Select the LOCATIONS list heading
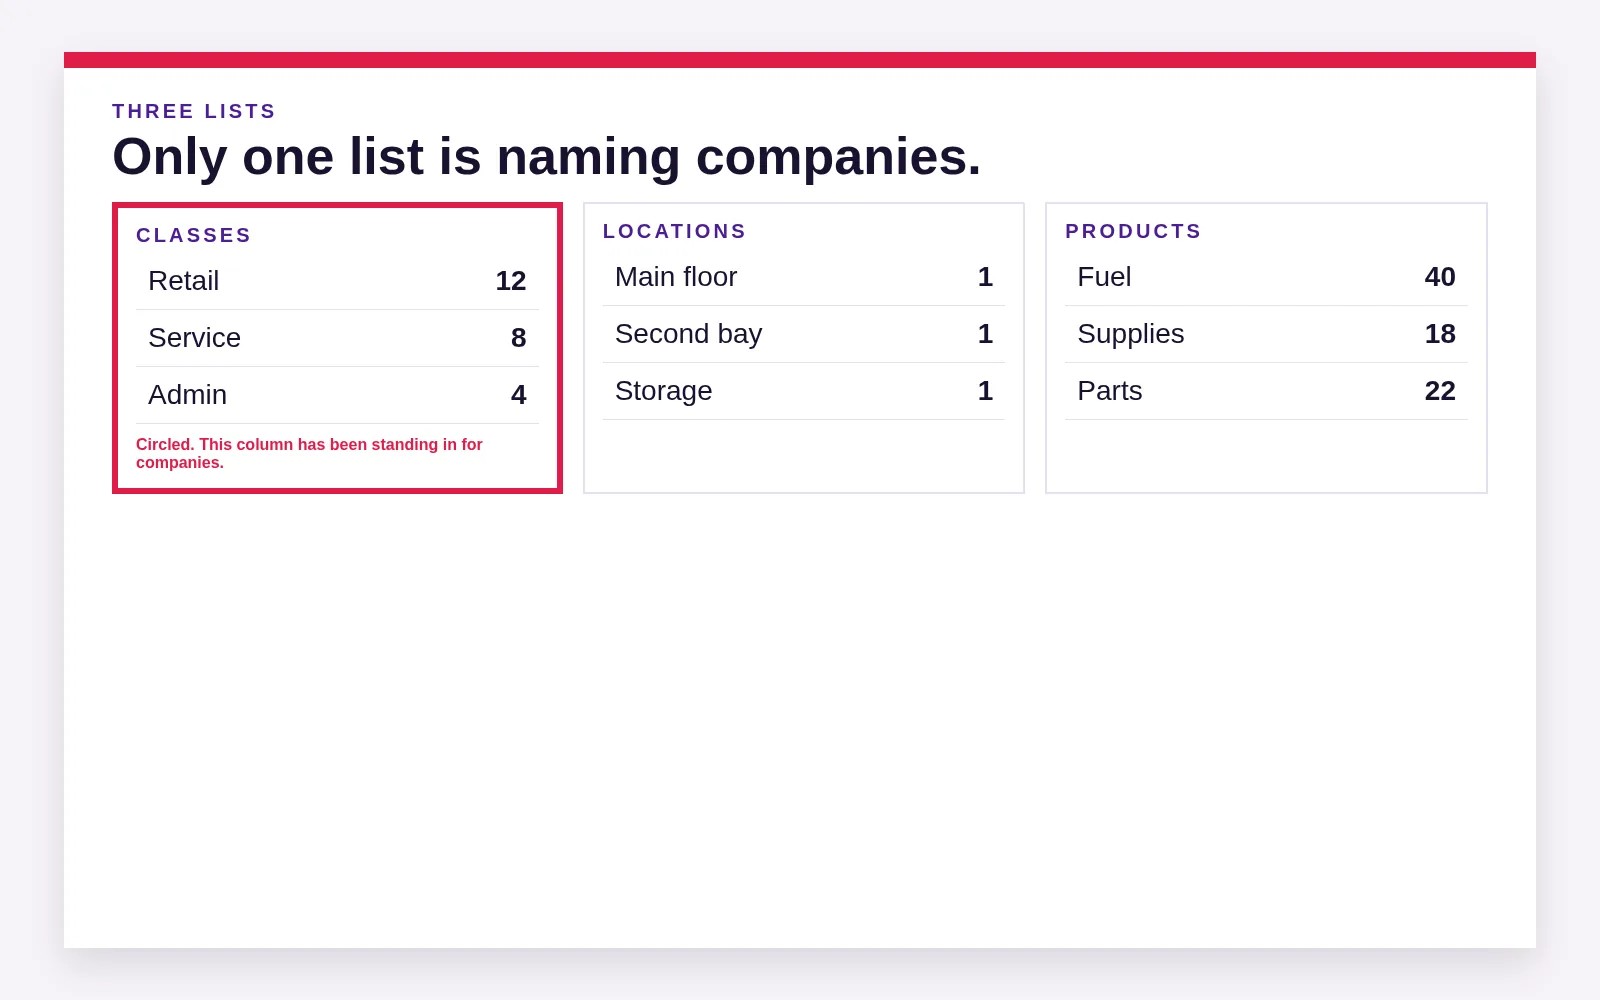 [674, 231]
